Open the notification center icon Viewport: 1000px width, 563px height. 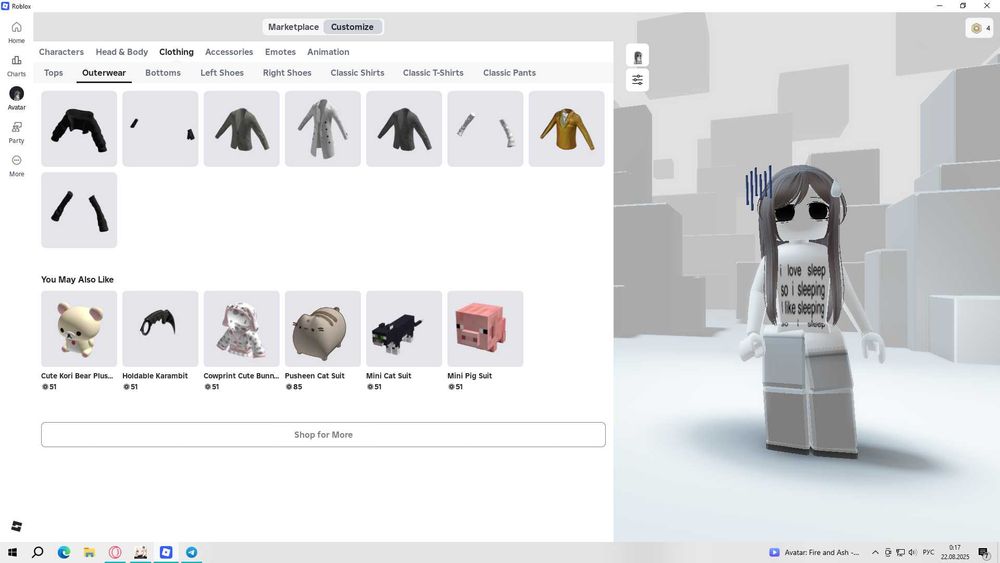985,553
